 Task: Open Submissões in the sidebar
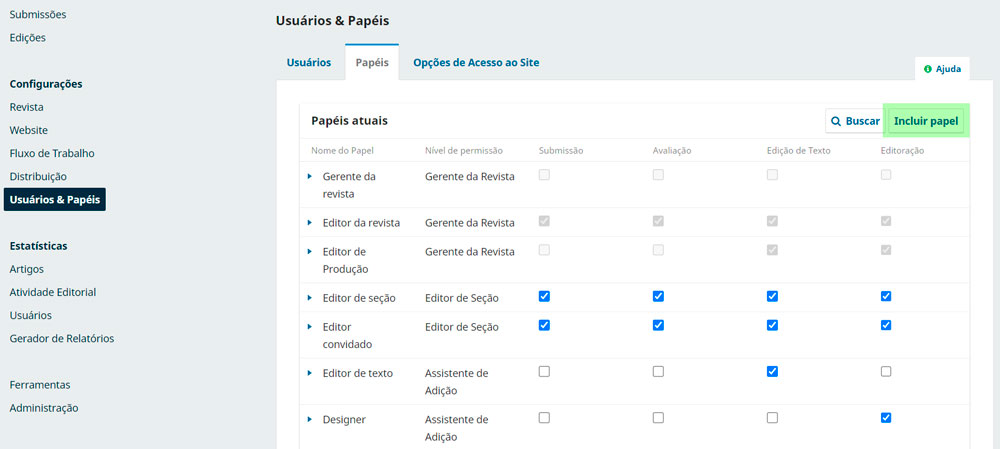coord(38,14)
